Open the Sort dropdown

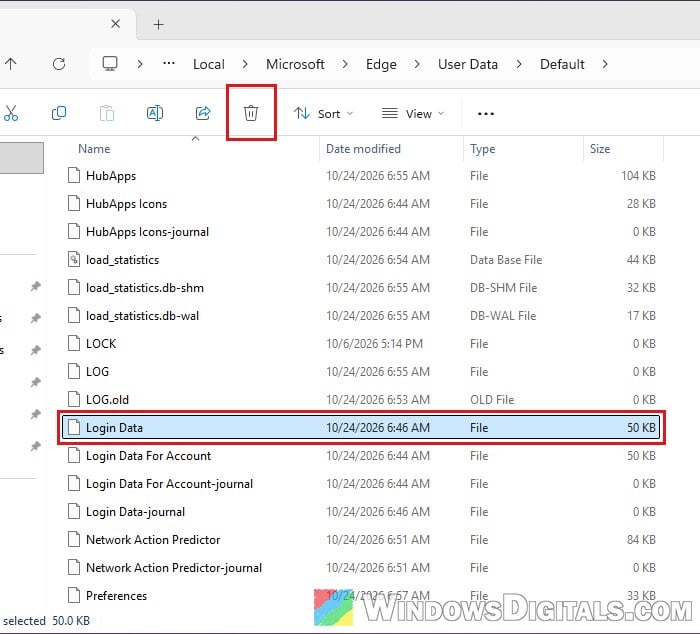tap(324, 114)
